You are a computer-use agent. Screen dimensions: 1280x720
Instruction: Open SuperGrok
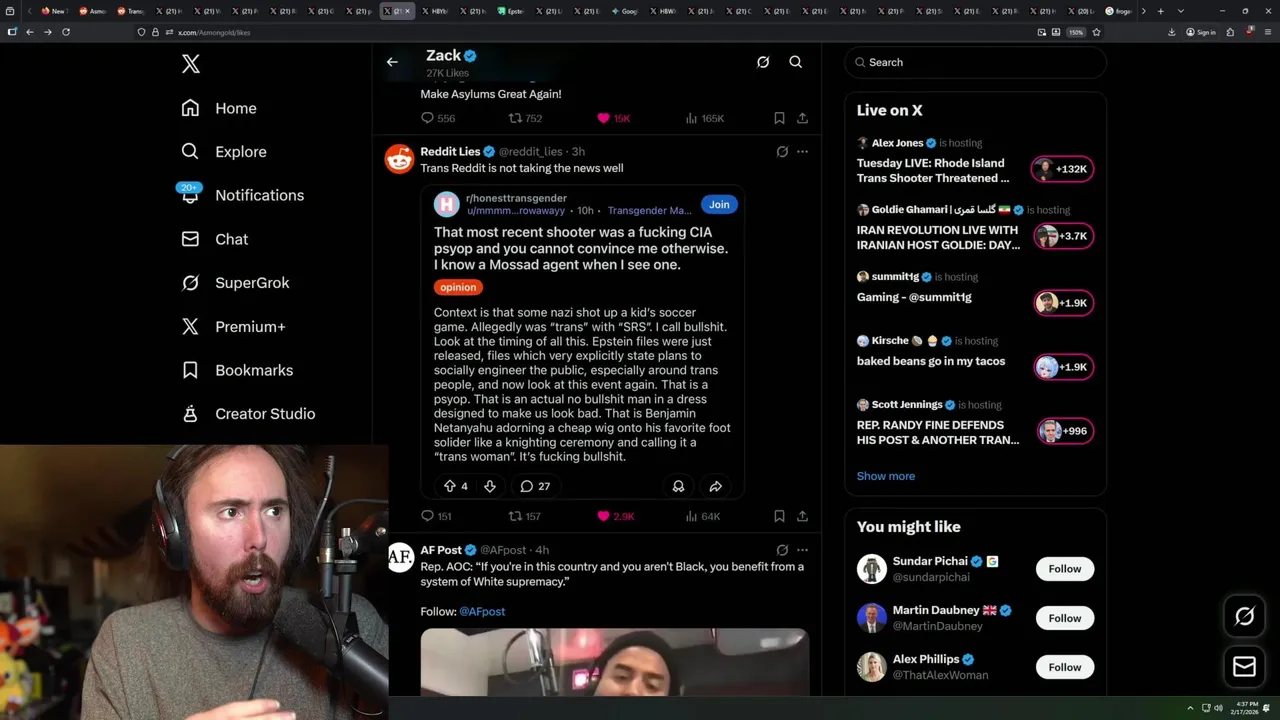click(235, 283)
